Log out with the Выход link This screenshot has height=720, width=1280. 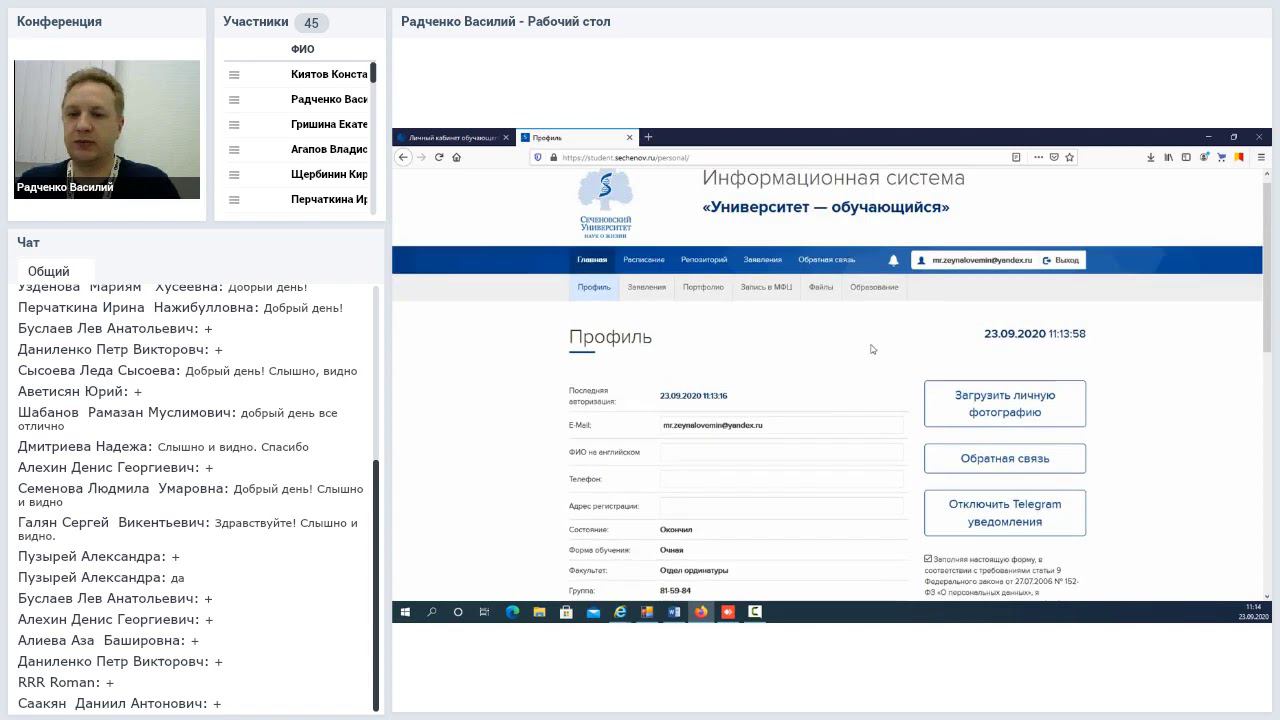point(1061,260)
